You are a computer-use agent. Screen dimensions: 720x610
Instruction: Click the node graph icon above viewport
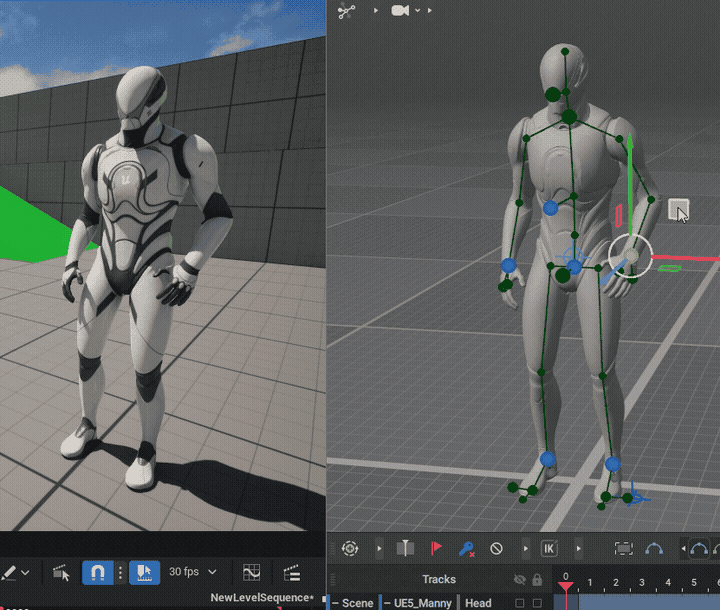347,11
